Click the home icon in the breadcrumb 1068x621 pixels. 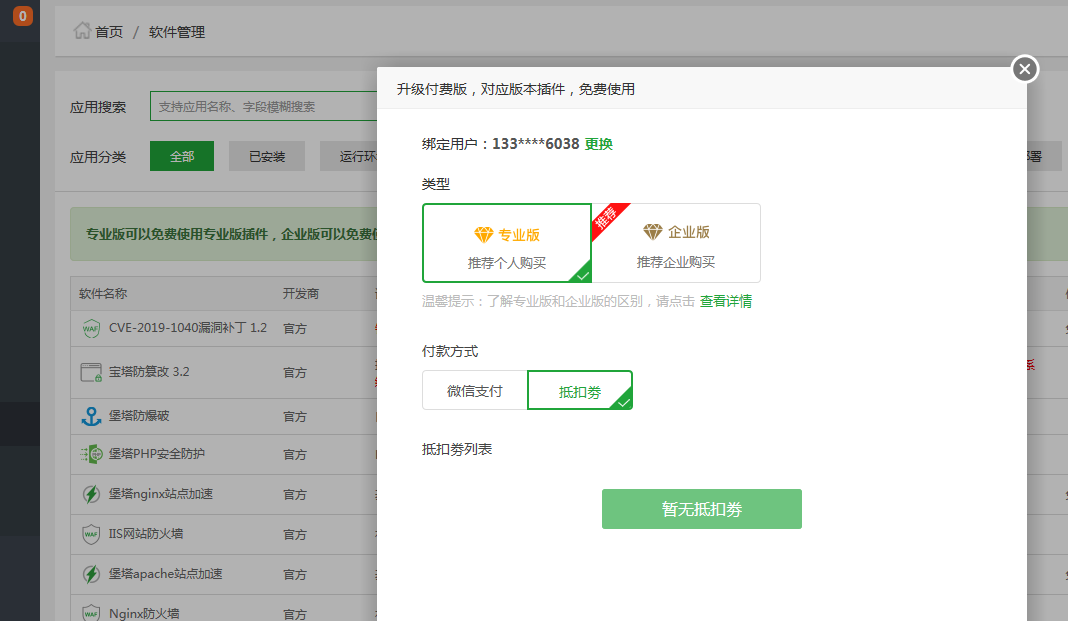pyautogui.click(x=82, y=31)
